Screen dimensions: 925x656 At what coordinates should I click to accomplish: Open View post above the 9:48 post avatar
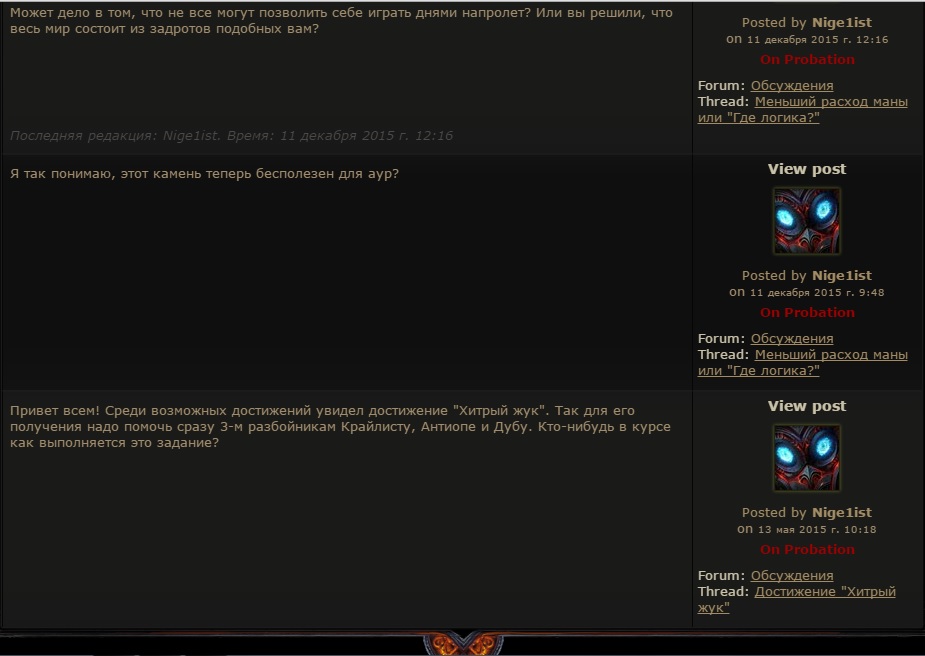click(x=806, y=169)
